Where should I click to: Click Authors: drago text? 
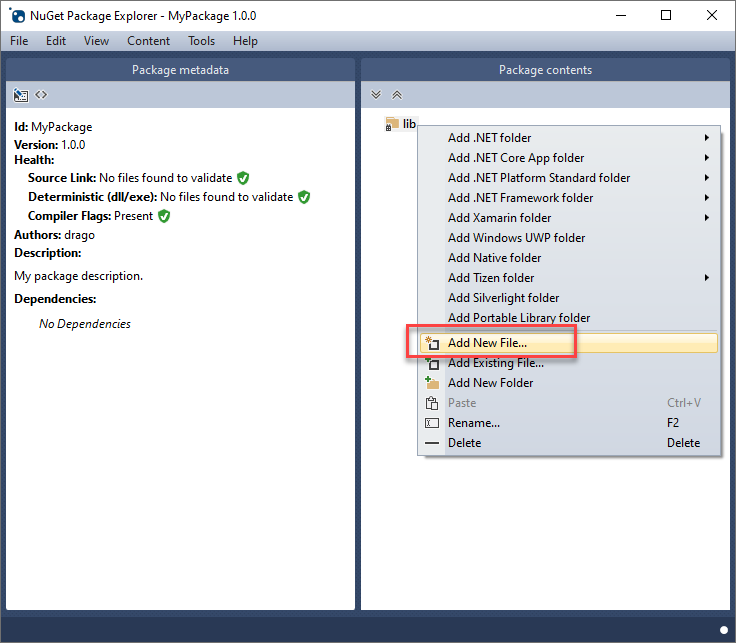tap(54, 235)
